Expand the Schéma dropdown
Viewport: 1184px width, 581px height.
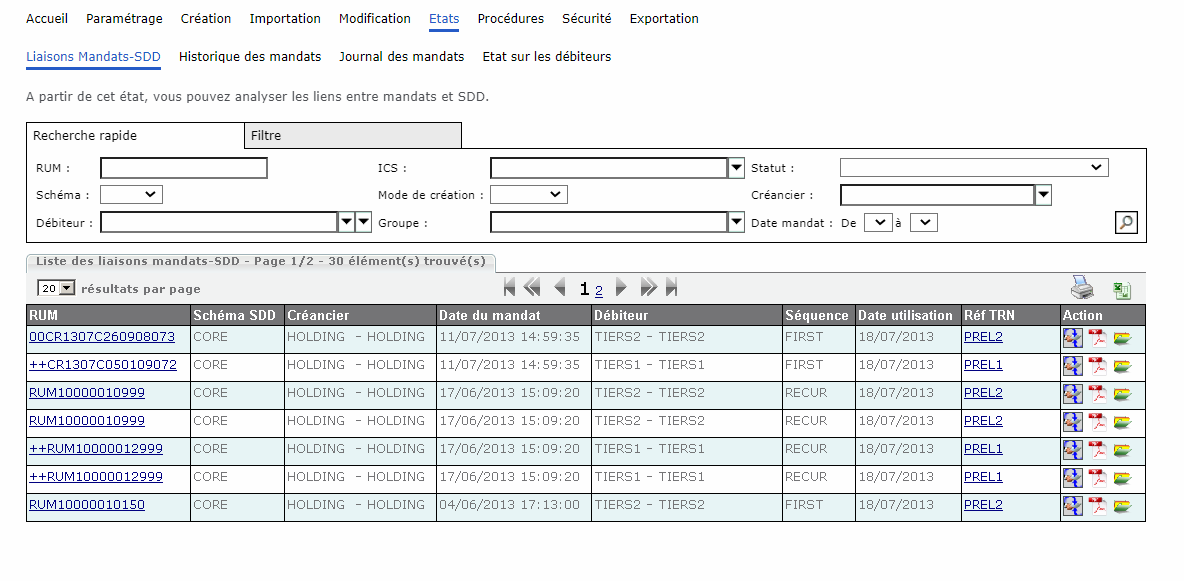[131, 195]
